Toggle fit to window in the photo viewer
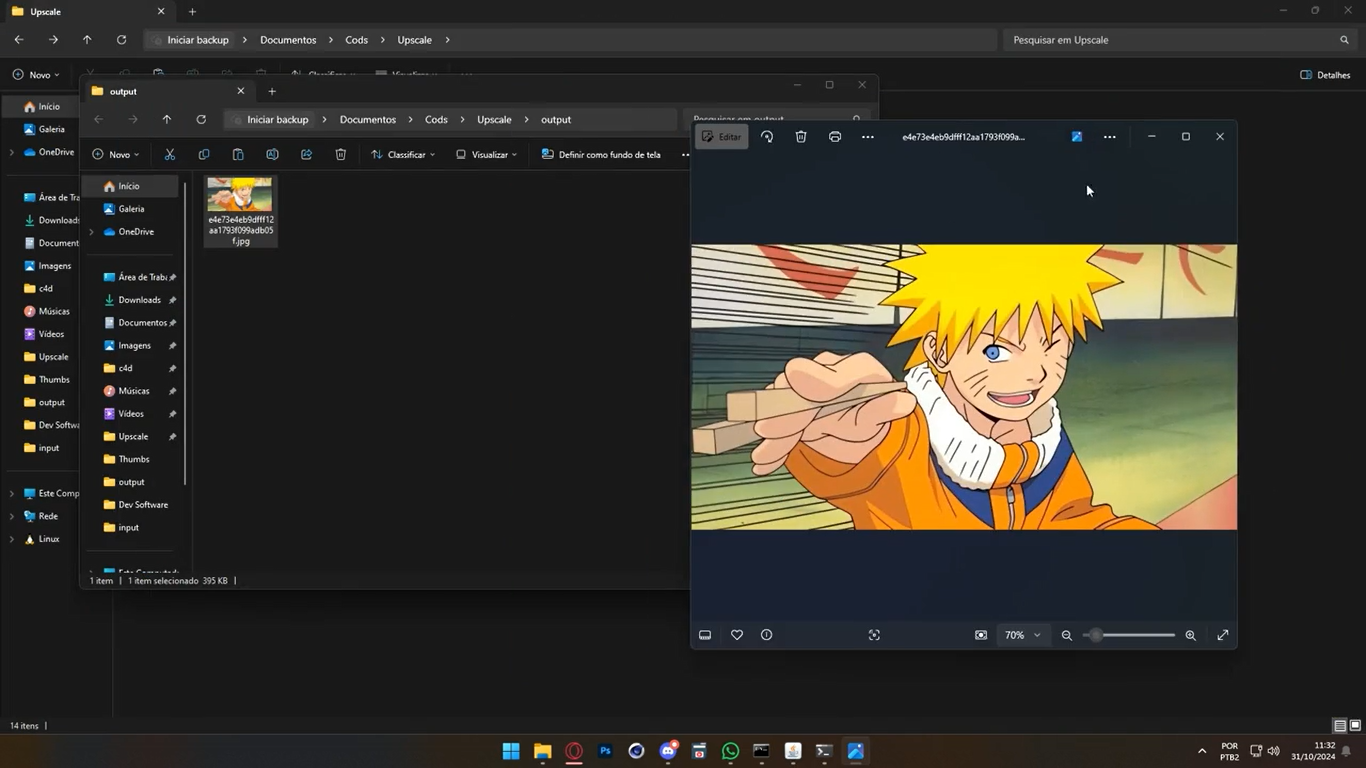1366x768 pixels. pos(981,635)
